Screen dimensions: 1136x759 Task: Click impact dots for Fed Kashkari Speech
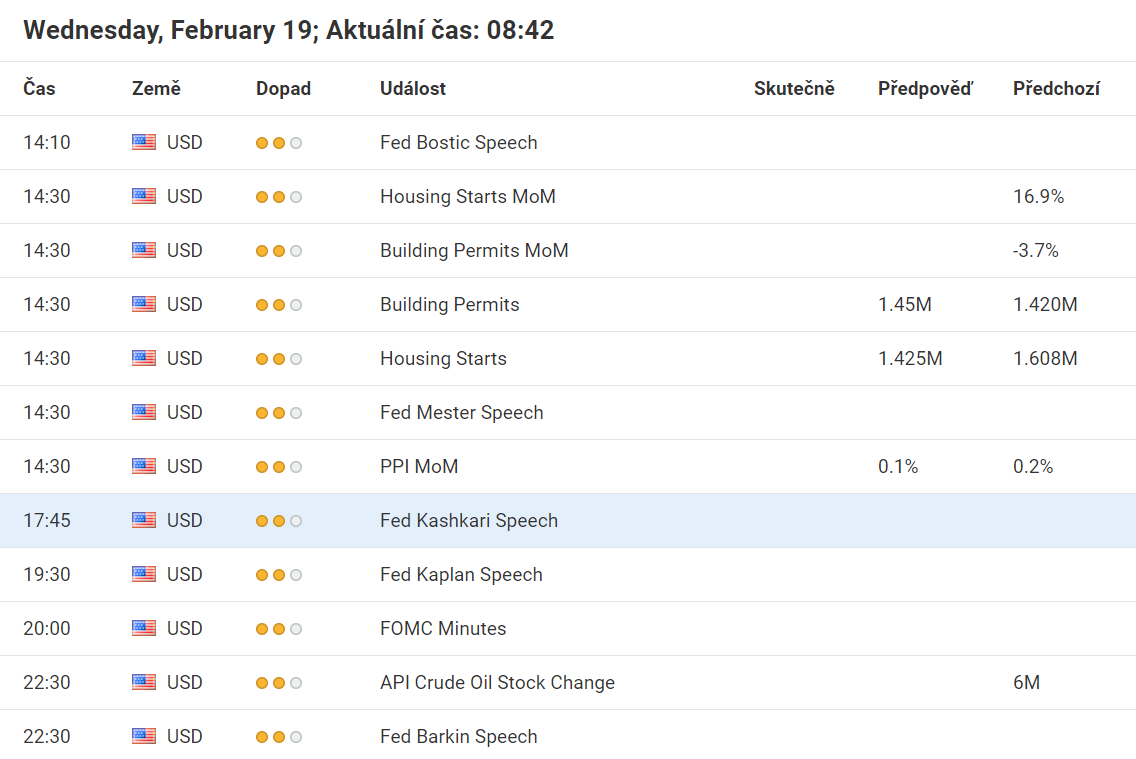click(279, 520)
